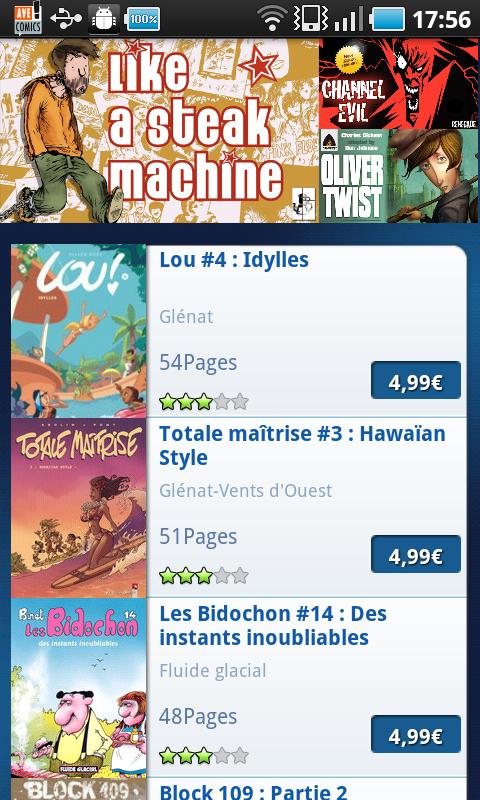The image size is (480, 800).
Task: Open Totale maîtrise #3 : Hawaïan Style title
Action: click(x=302, y=445)
